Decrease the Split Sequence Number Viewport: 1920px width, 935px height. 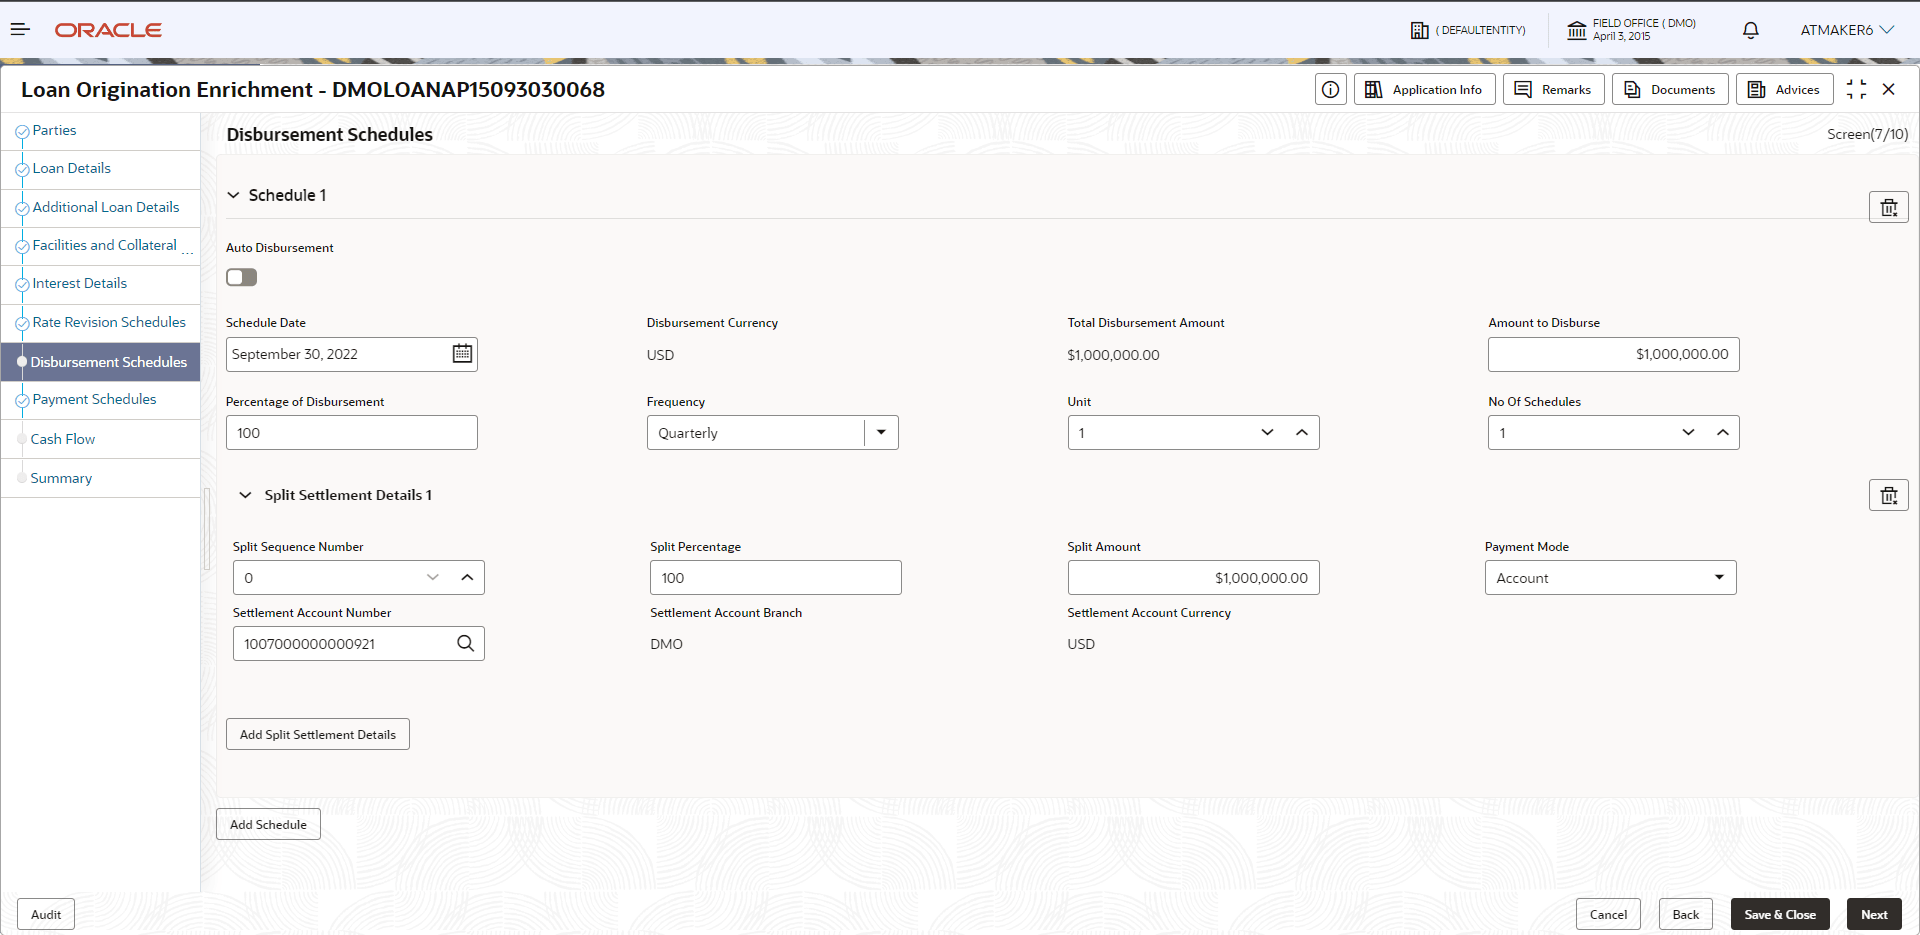(x=433, y=577)
